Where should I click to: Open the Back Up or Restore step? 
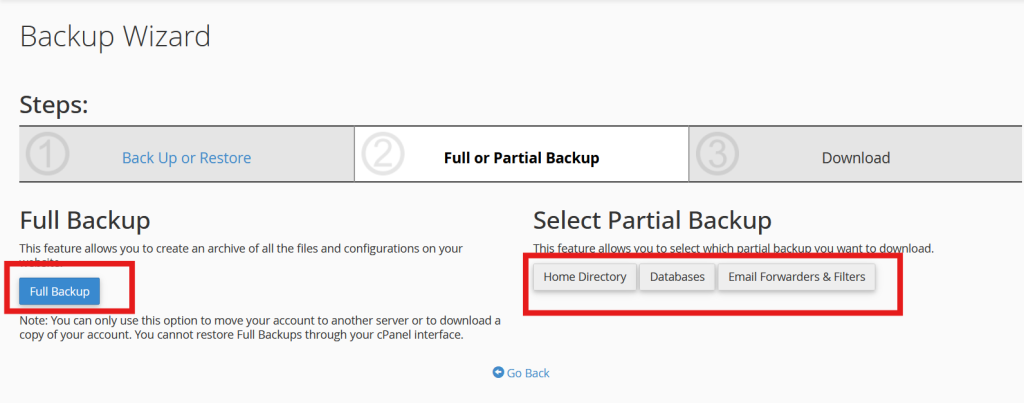pyautogui.click(x=186, y=158)
